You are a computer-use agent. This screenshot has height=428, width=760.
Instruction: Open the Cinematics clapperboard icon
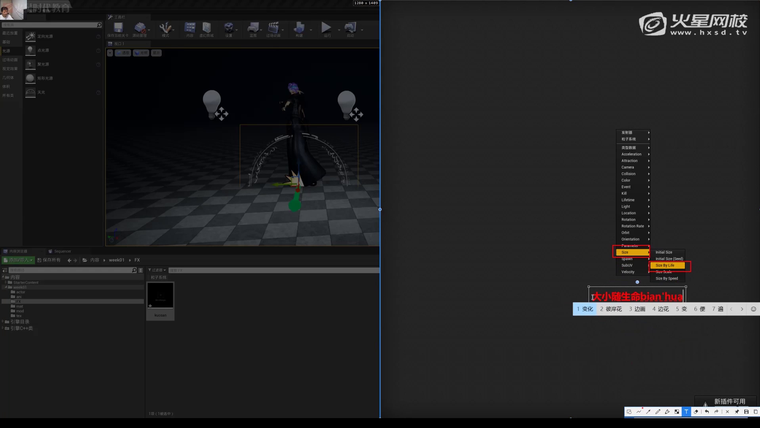275,29
